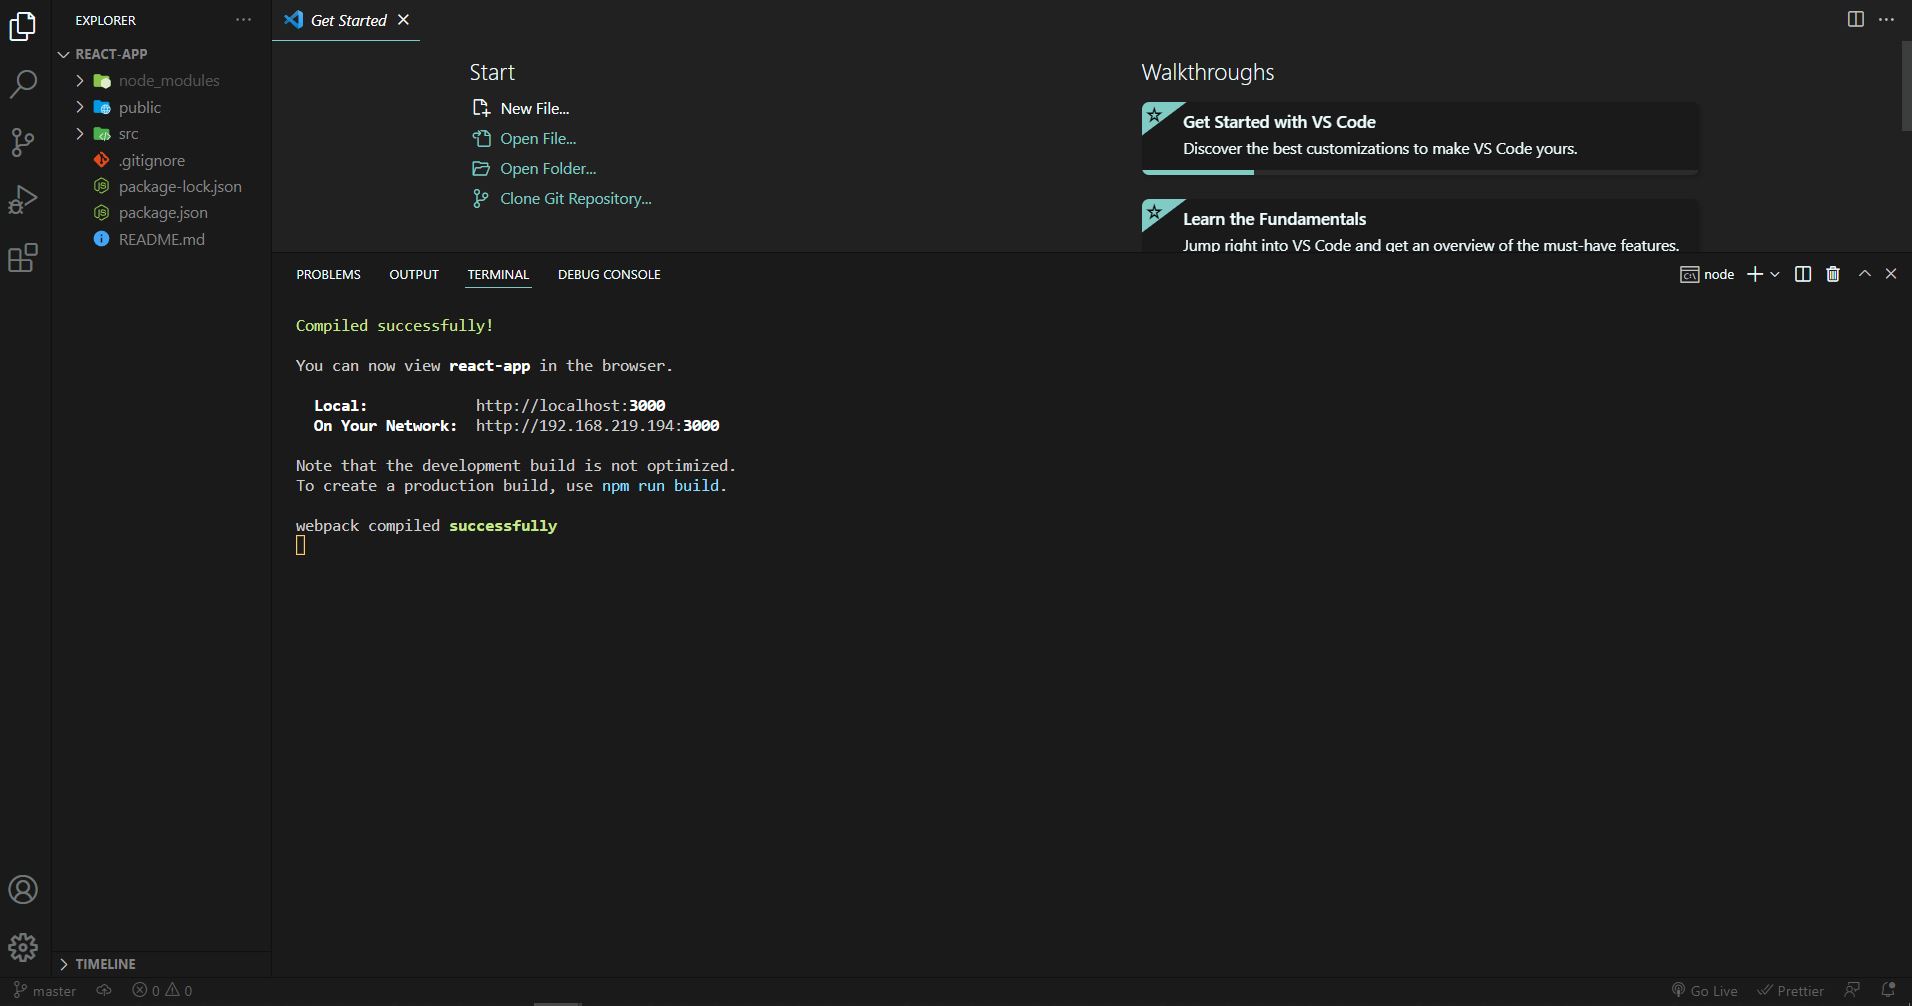Open the Search view in activity bar
The width and height of the screenshot is (1912, 1006).
click(23, 84)
